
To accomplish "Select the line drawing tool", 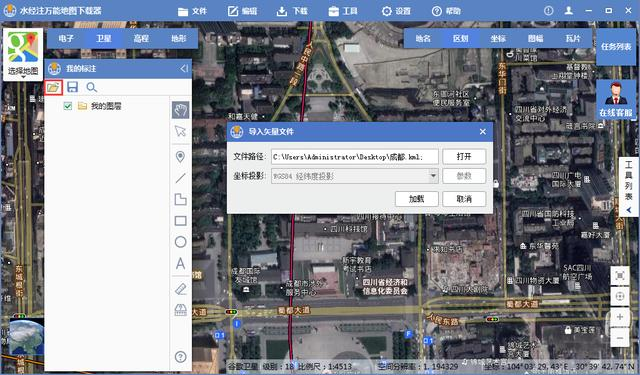I will click(180, 178).
